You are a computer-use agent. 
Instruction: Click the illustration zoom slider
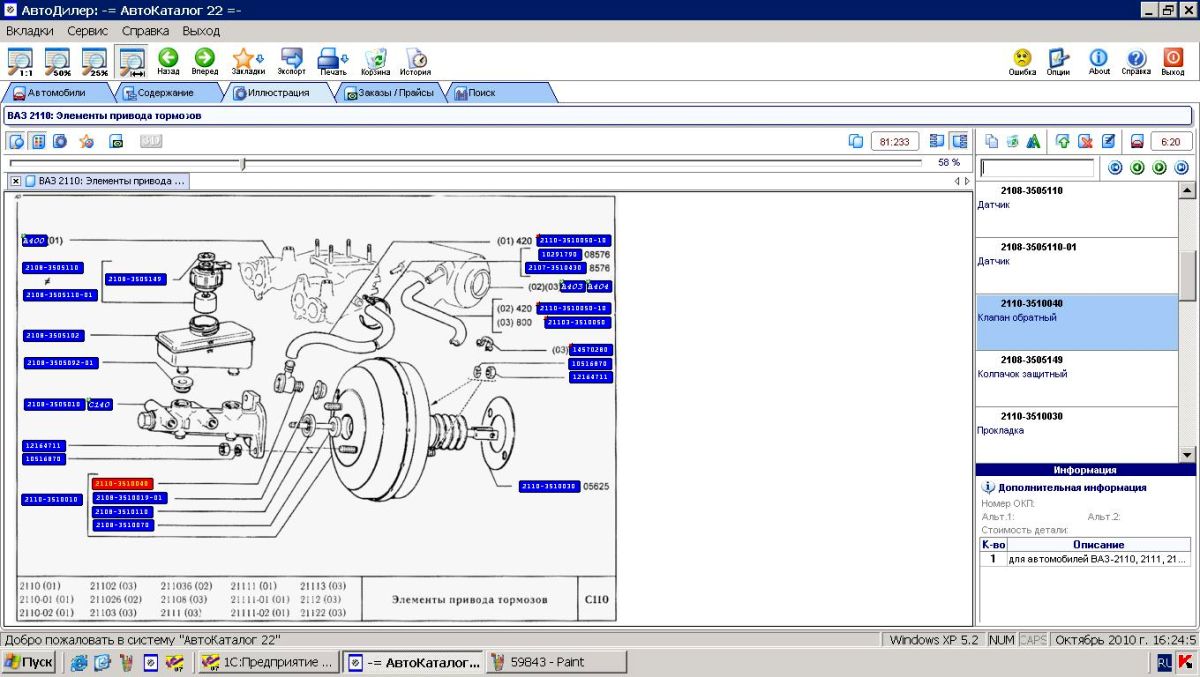click(243, 163)
